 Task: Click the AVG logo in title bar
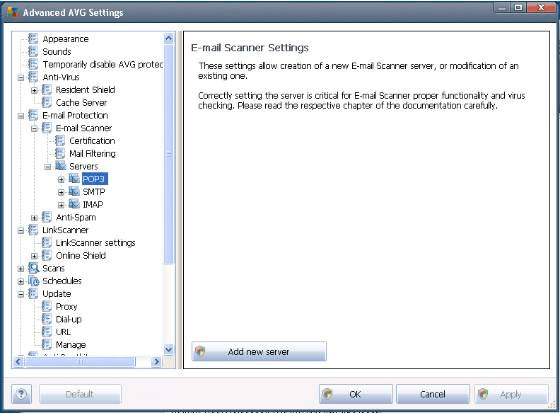click(13, 12)
